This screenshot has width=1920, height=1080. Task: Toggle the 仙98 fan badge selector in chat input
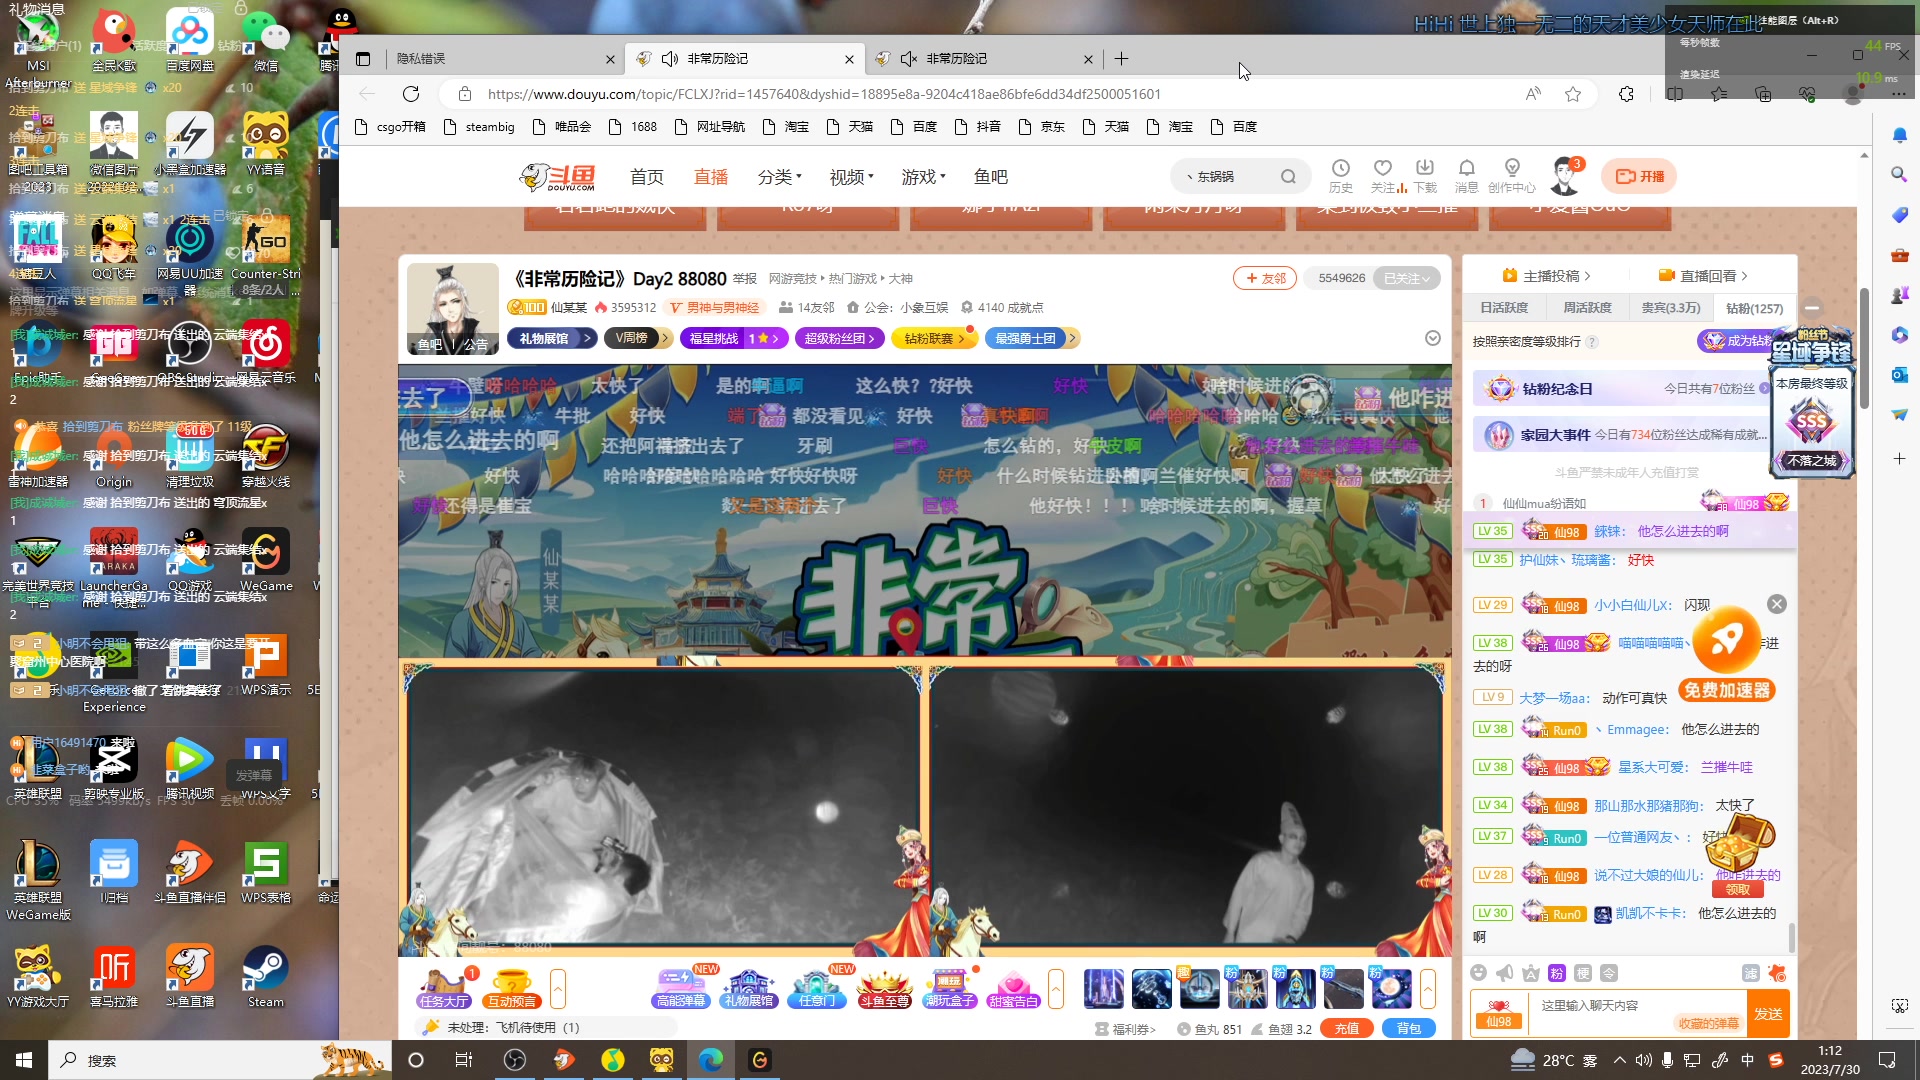[x=1498, y=1013]
